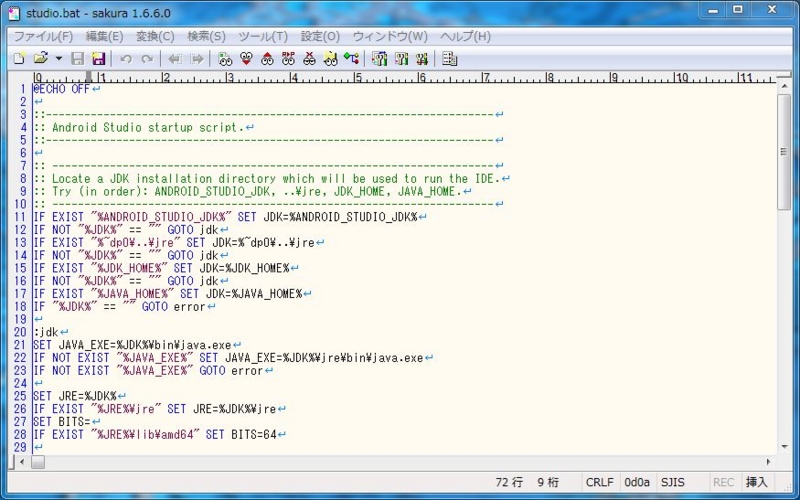Create a new file with the toolbar icon
Image resolution: width=800 pixels, height=500 pixels.
click(19, 59)
